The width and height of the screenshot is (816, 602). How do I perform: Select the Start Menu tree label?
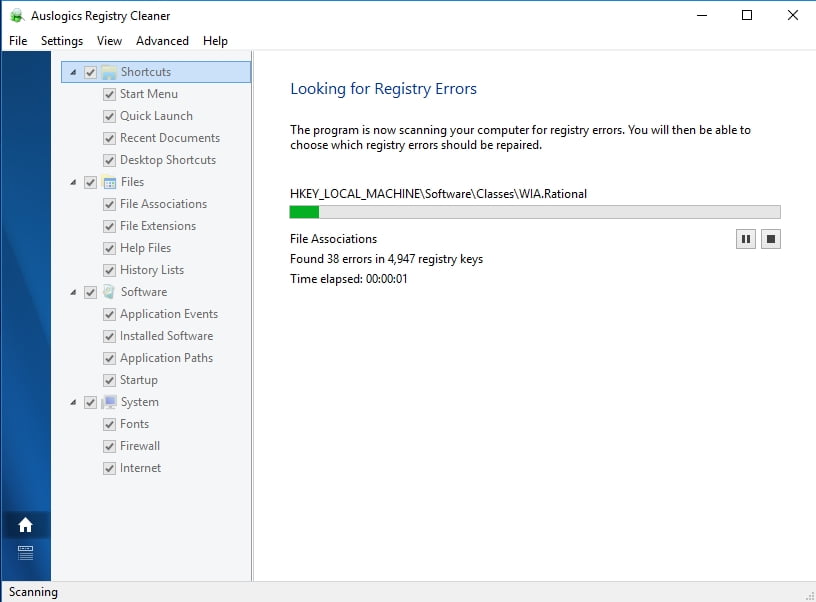click(149, 94)
